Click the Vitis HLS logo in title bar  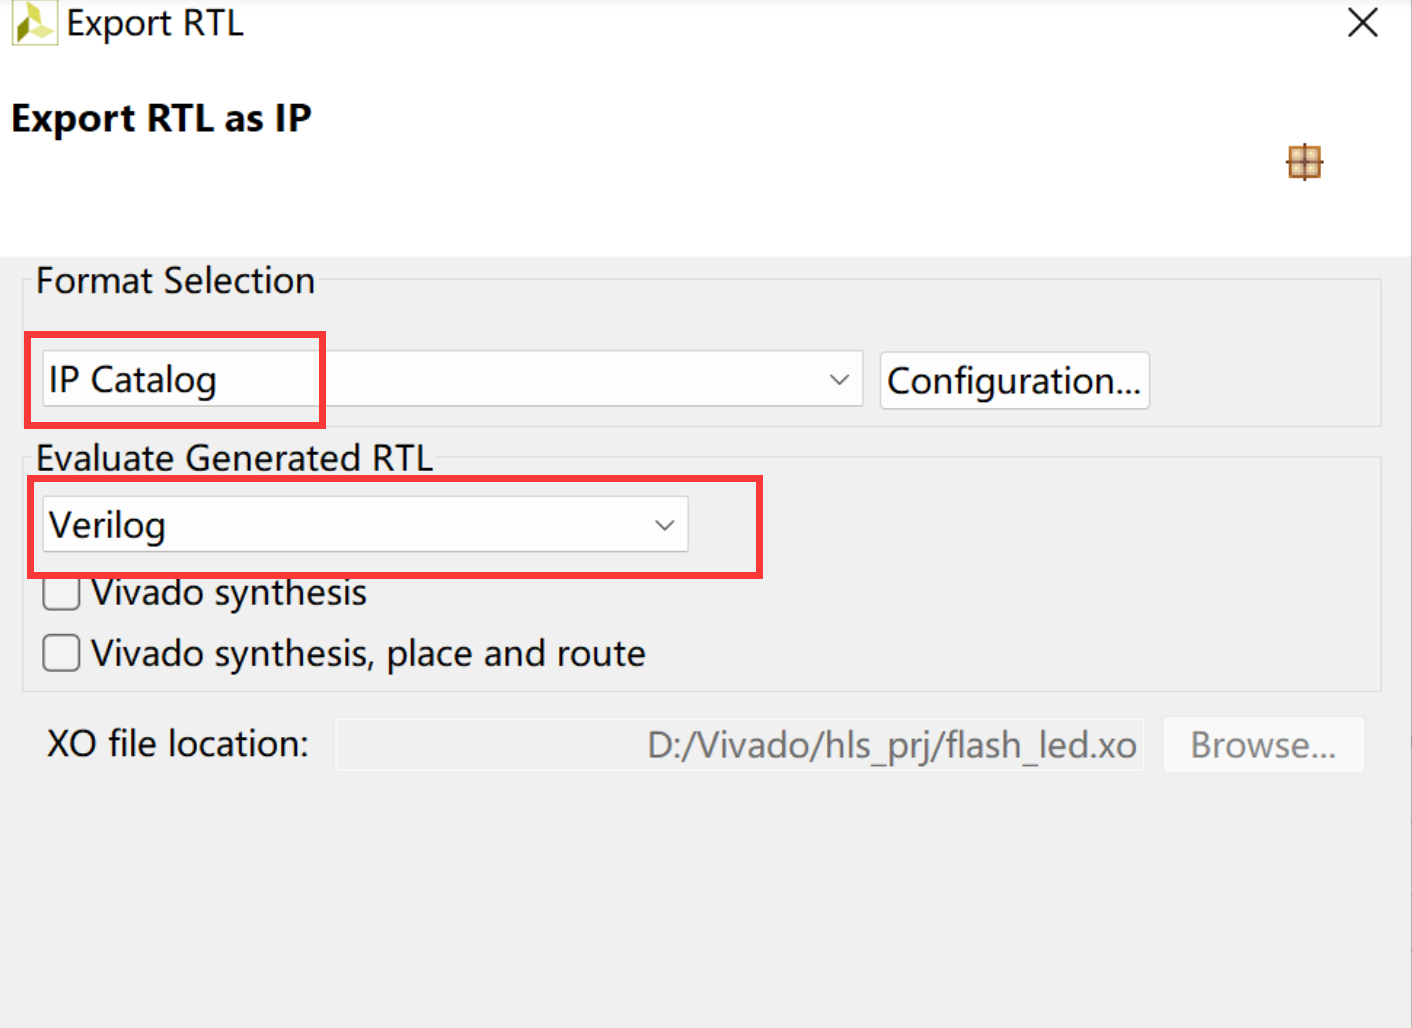click(34, 23)
